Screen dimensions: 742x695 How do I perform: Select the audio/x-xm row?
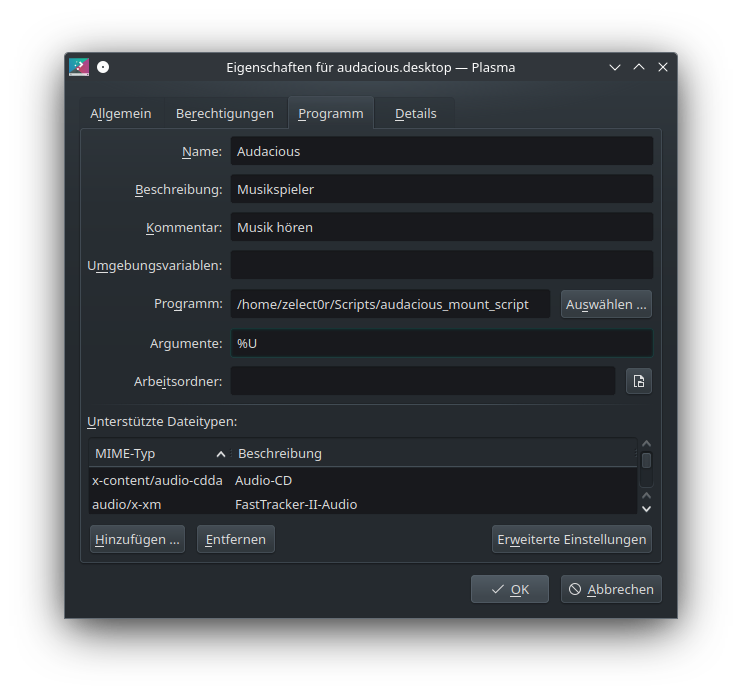pos(362,504)
